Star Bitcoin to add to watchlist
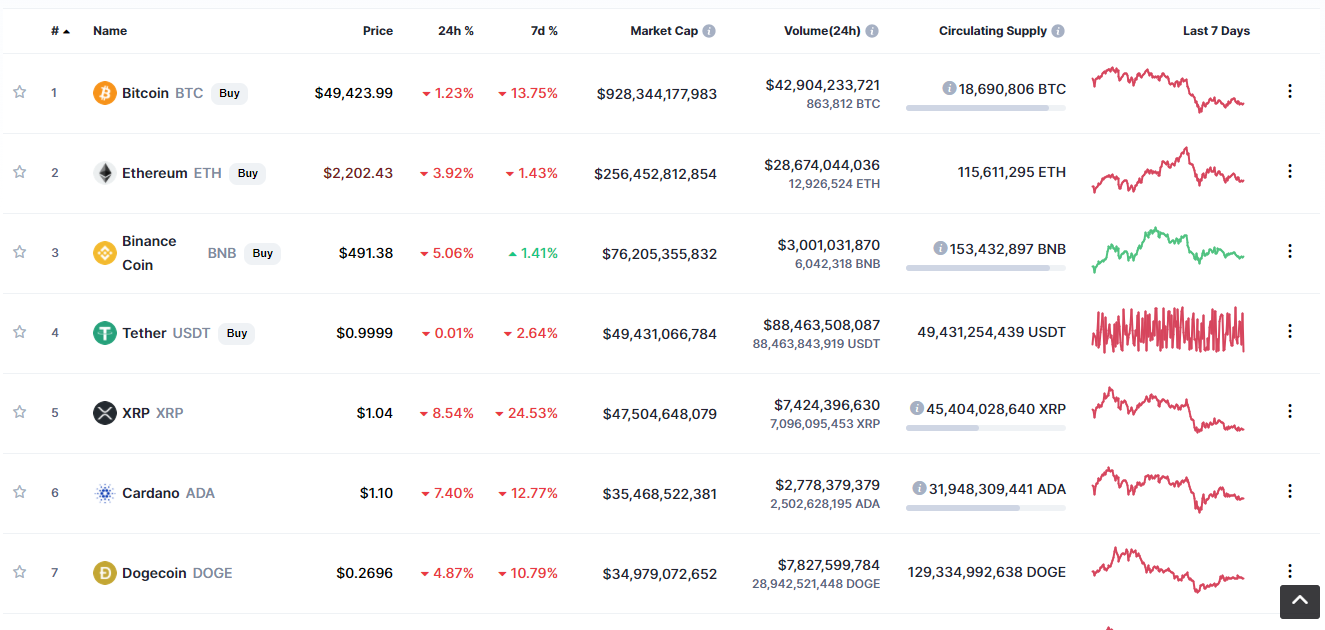Screen dimensions: 1325x630 click(19, 92)
